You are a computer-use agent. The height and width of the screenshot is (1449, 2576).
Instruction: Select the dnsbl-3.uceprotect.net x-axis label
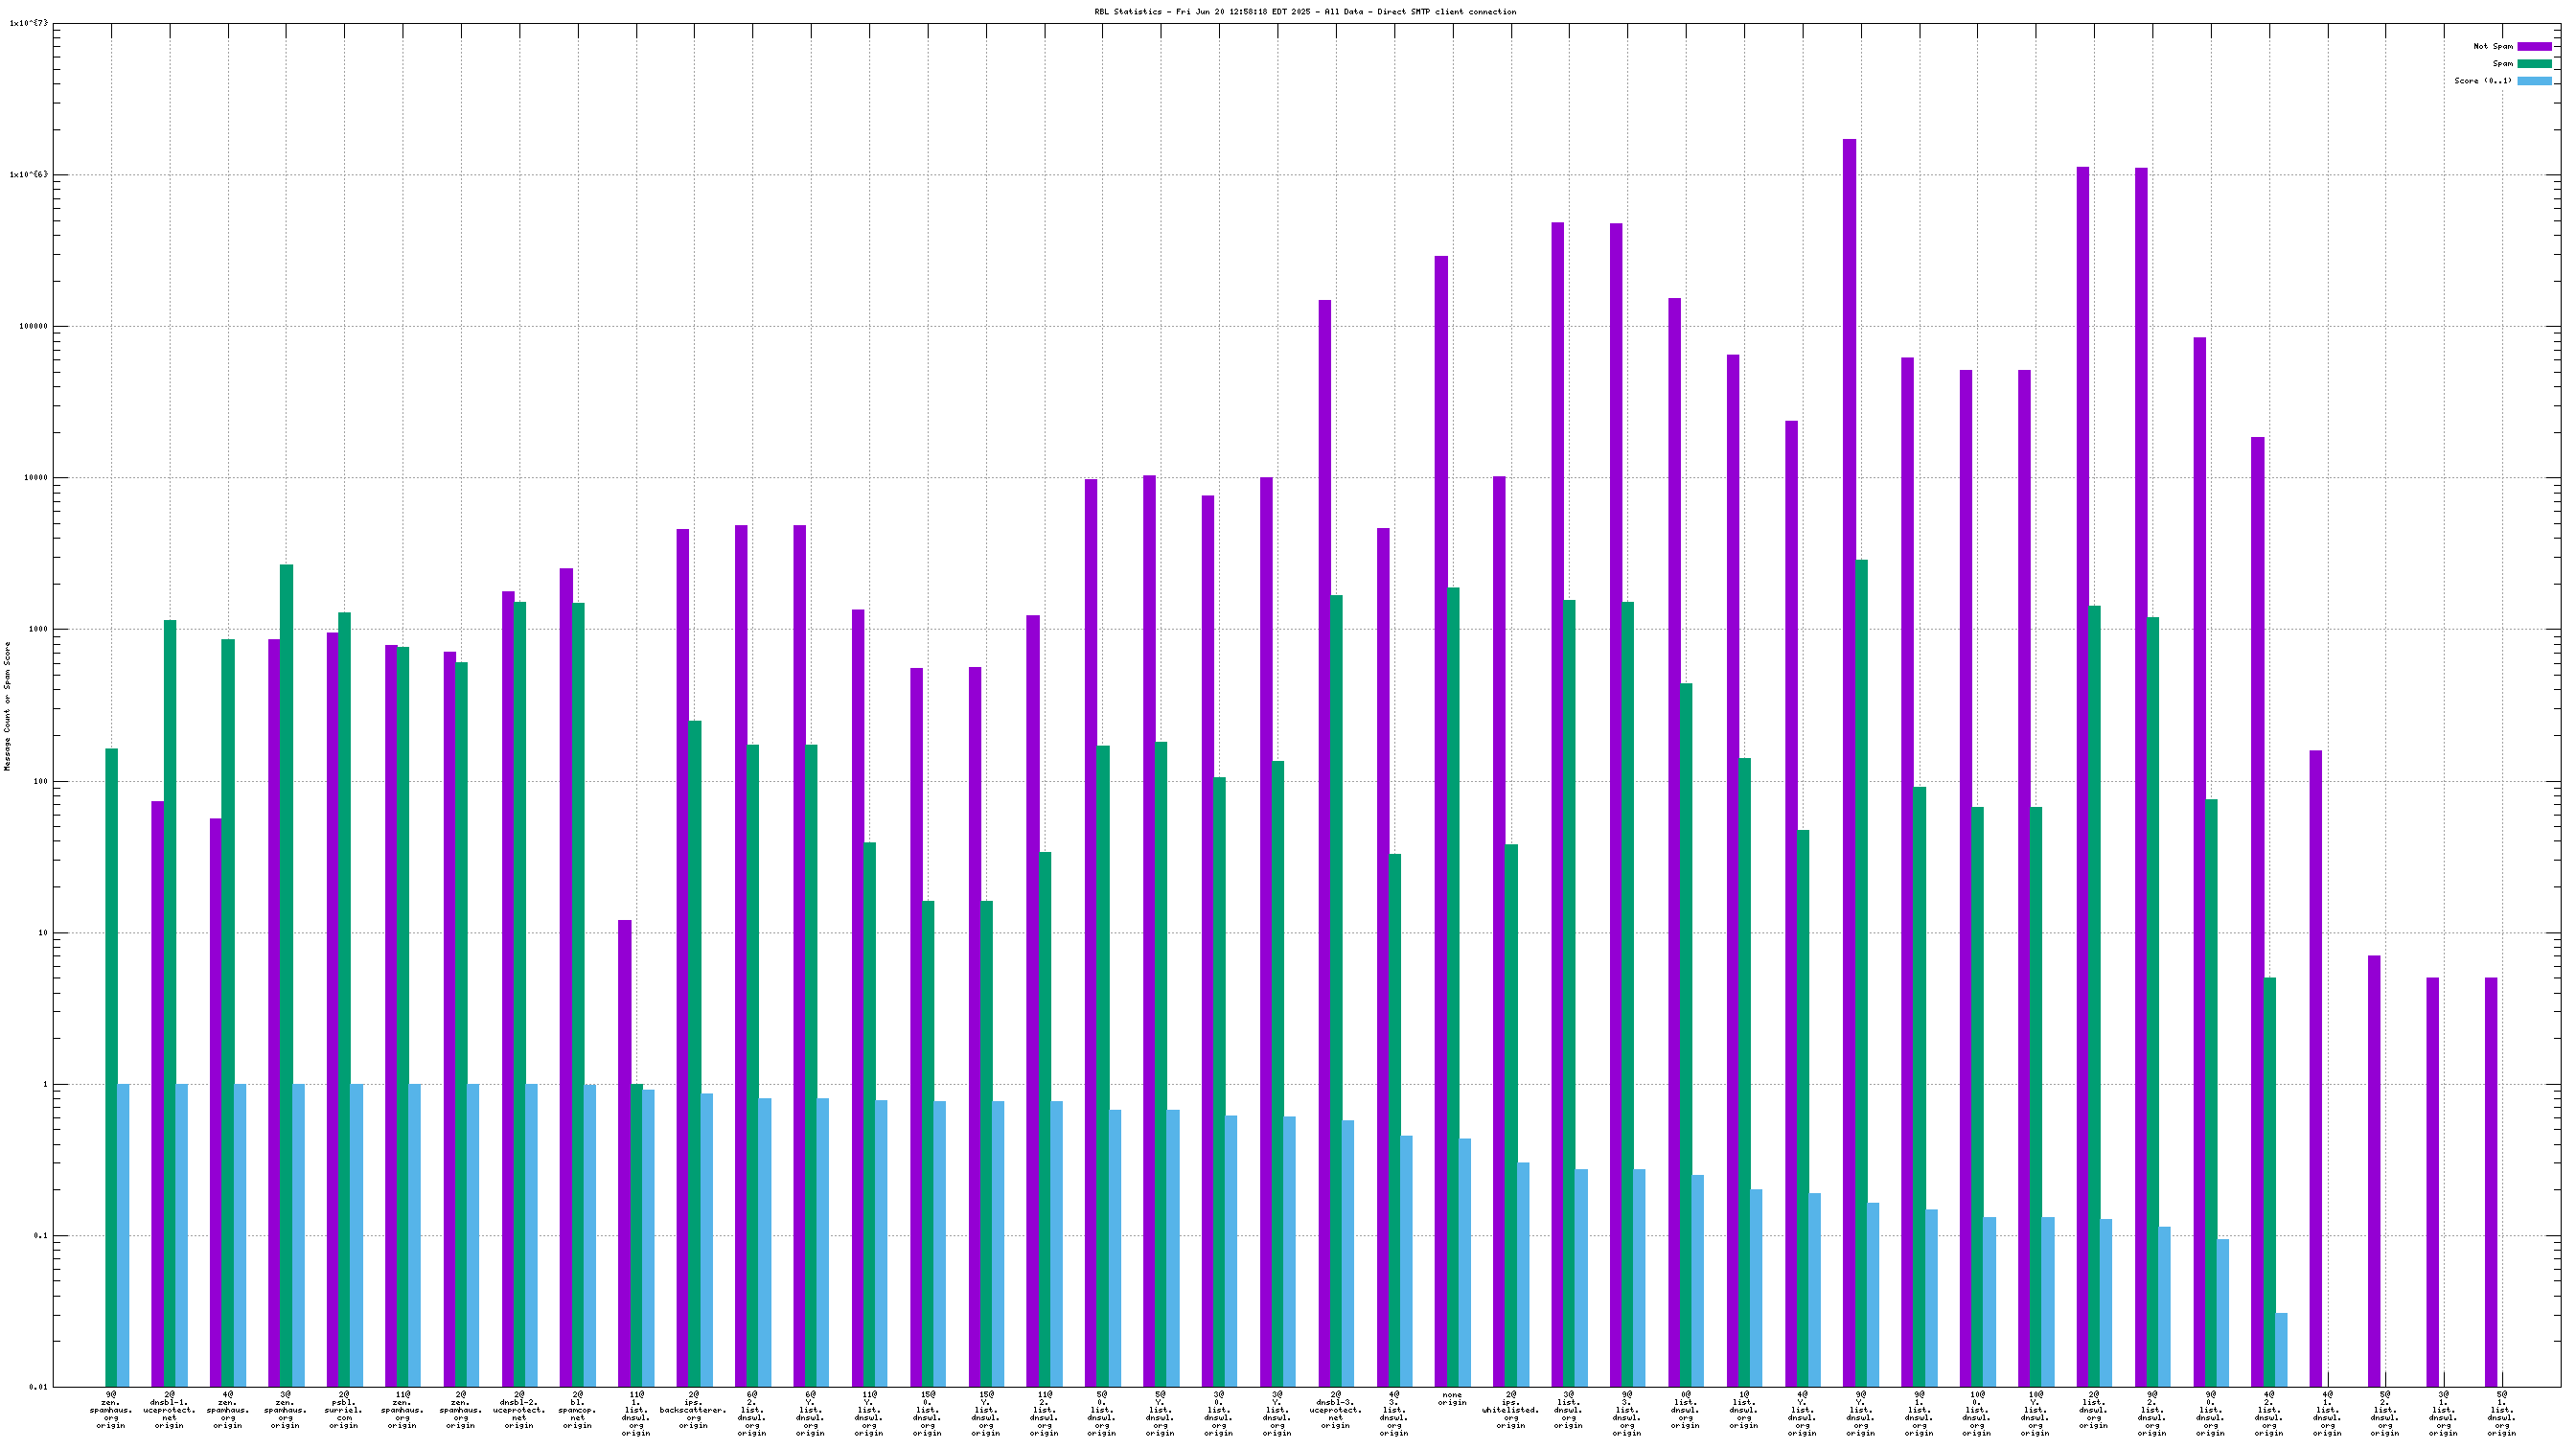(x=1335, y=1409)
